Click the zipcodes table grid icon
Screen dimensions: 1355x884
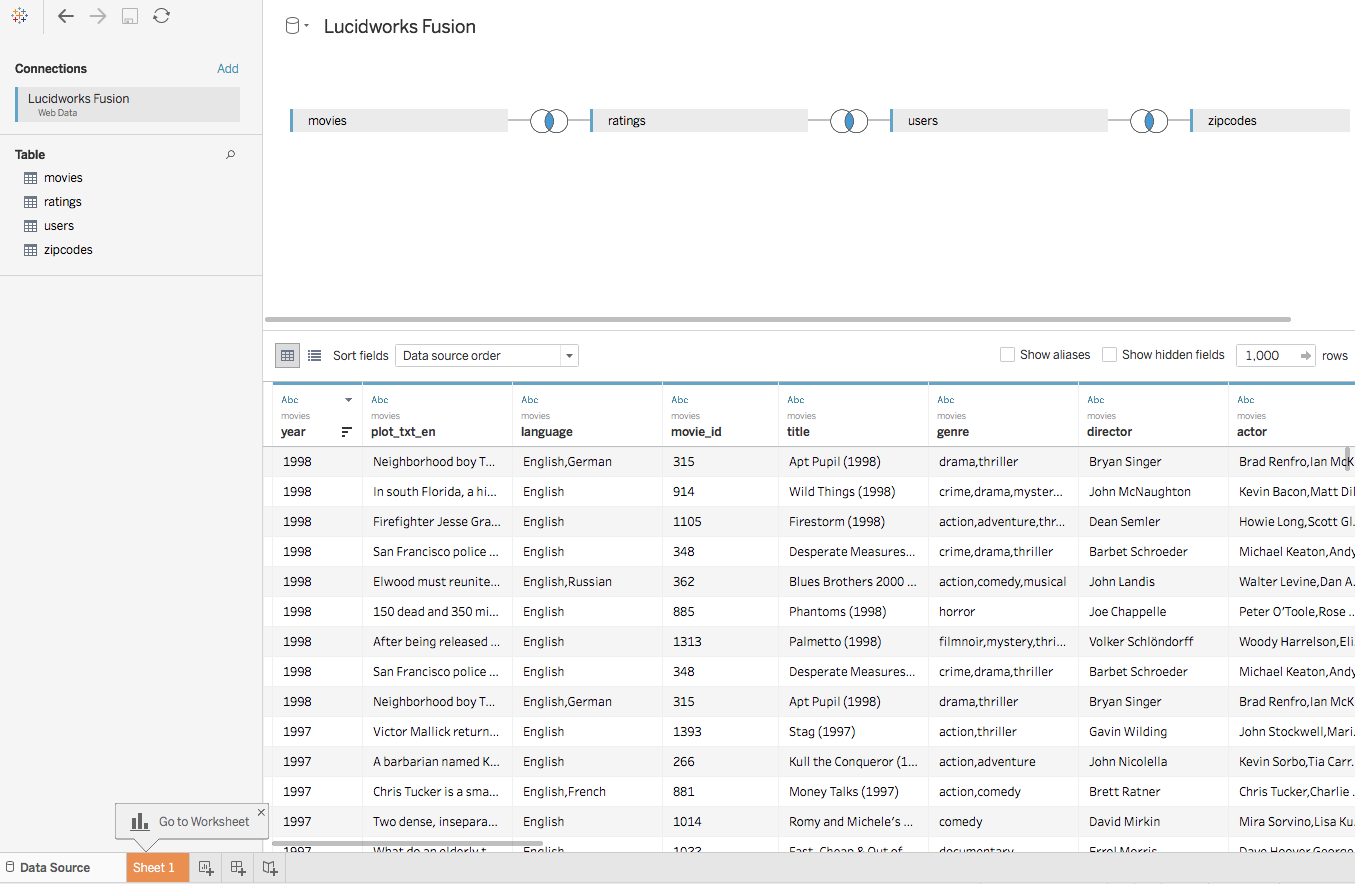click(x=30, y=250)
